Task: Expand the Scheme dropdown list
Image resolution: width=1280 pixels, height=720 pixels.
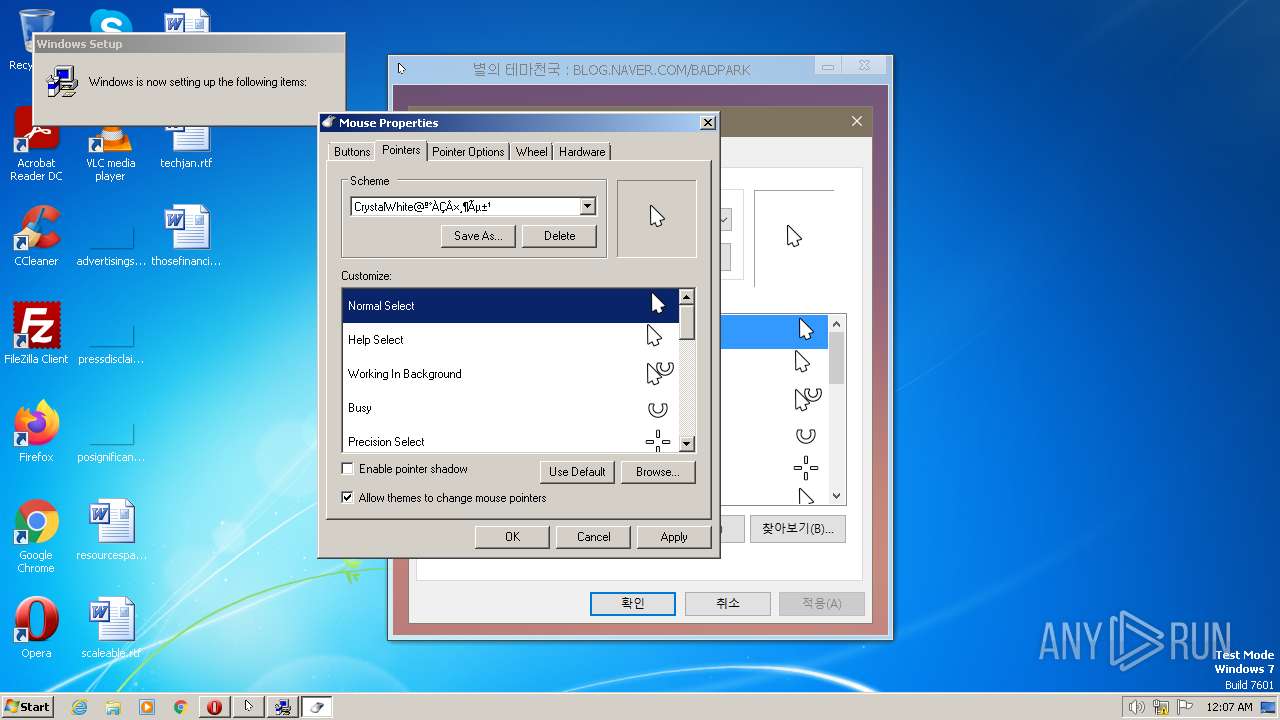Action: pos(588,207)
